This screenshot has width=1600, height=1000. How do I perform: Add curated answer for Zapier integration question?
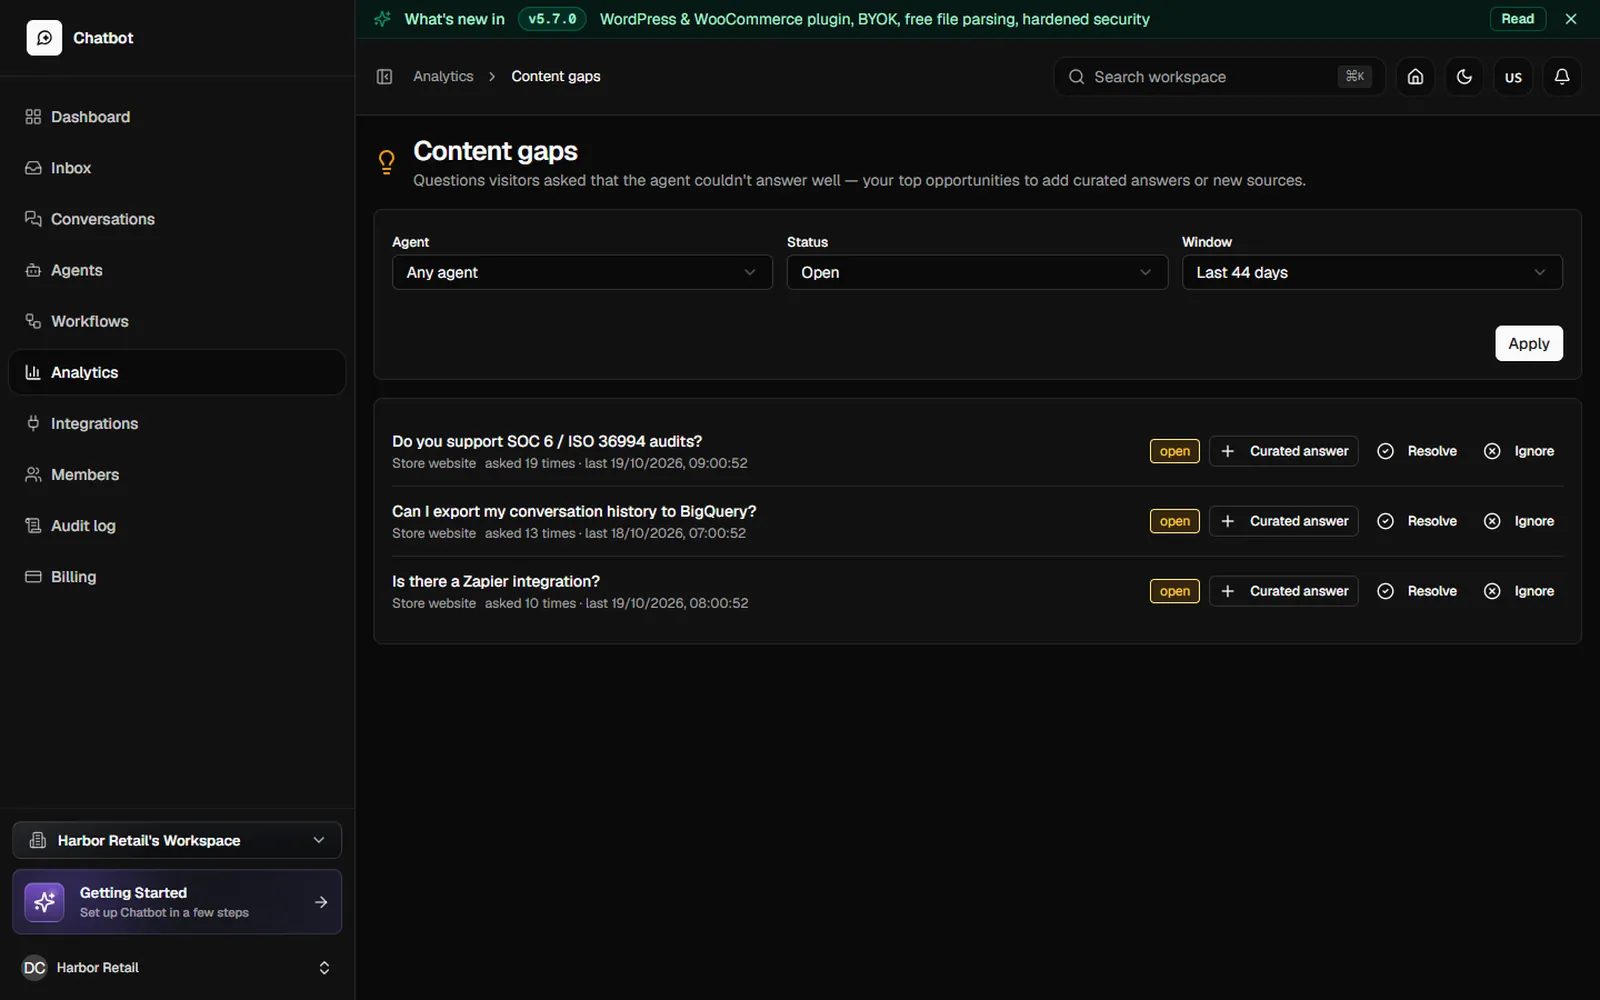1284,591
